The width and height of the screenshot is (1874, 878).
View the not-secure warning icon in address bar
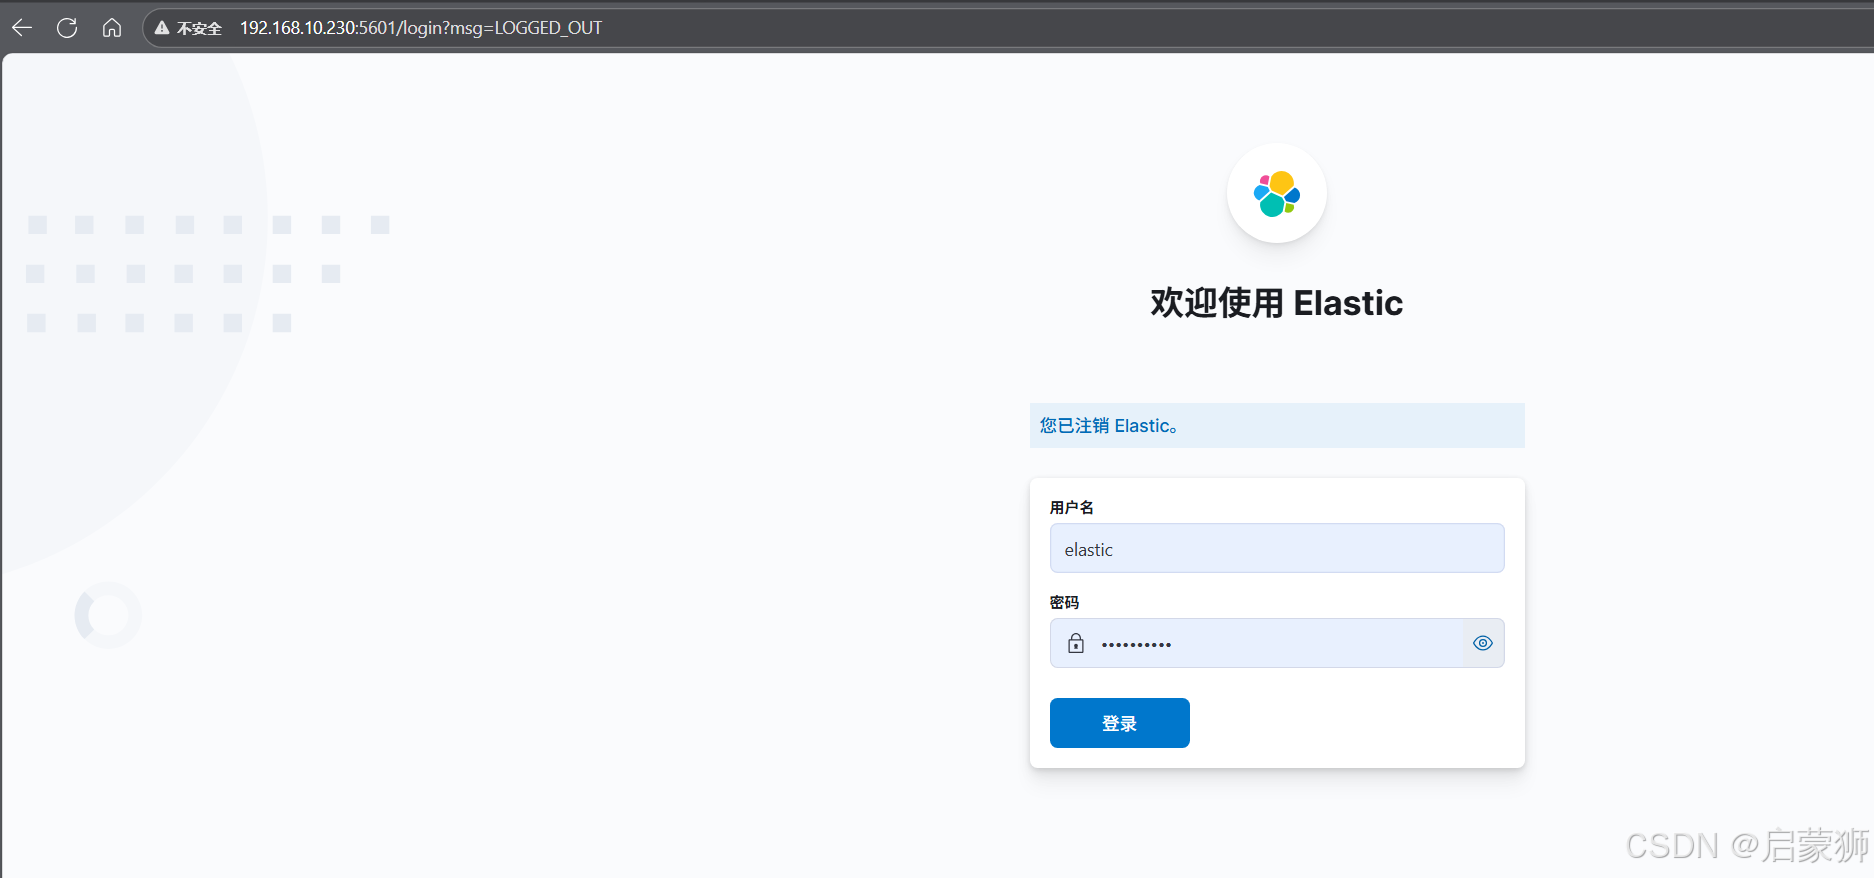point(162,28)
